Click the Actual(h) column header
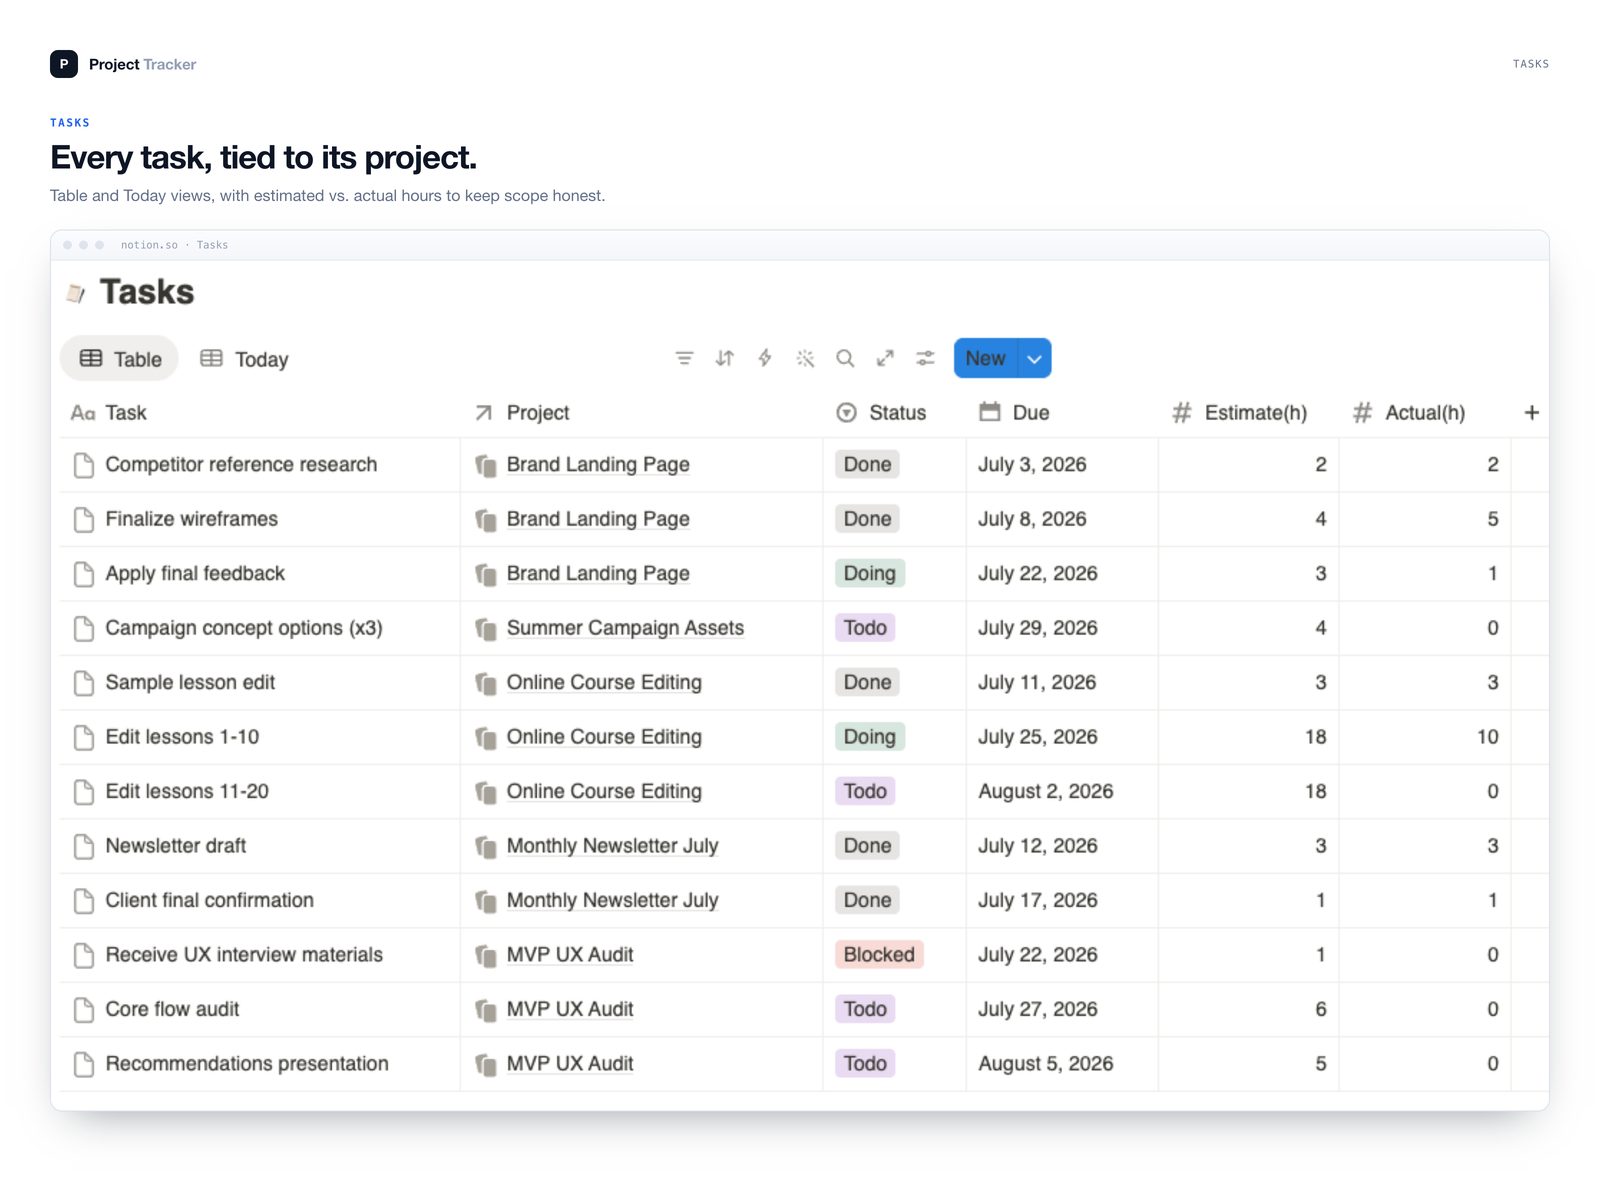 (x=1408, y=413)
